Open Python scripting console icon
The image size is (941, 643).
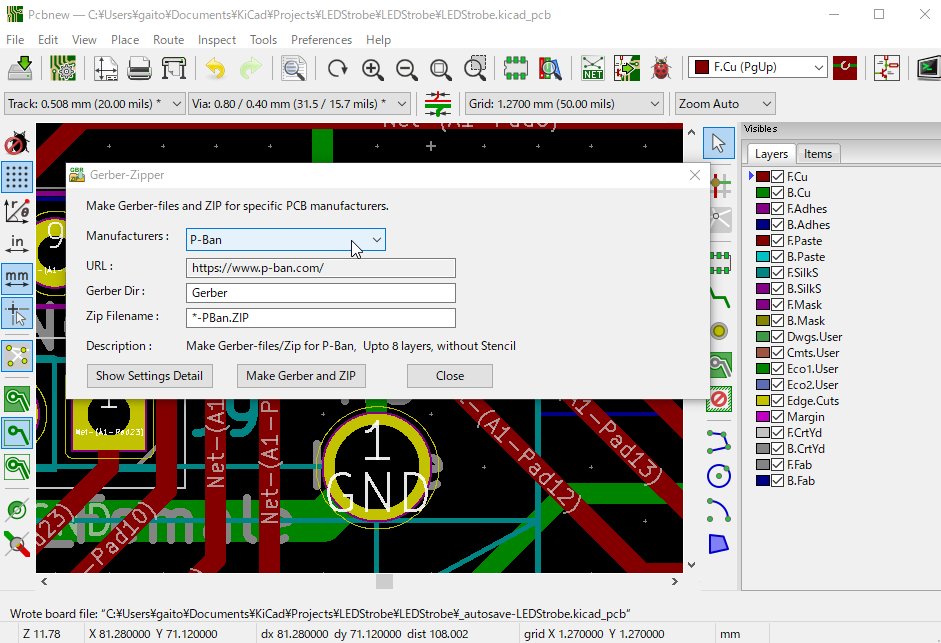928,68
